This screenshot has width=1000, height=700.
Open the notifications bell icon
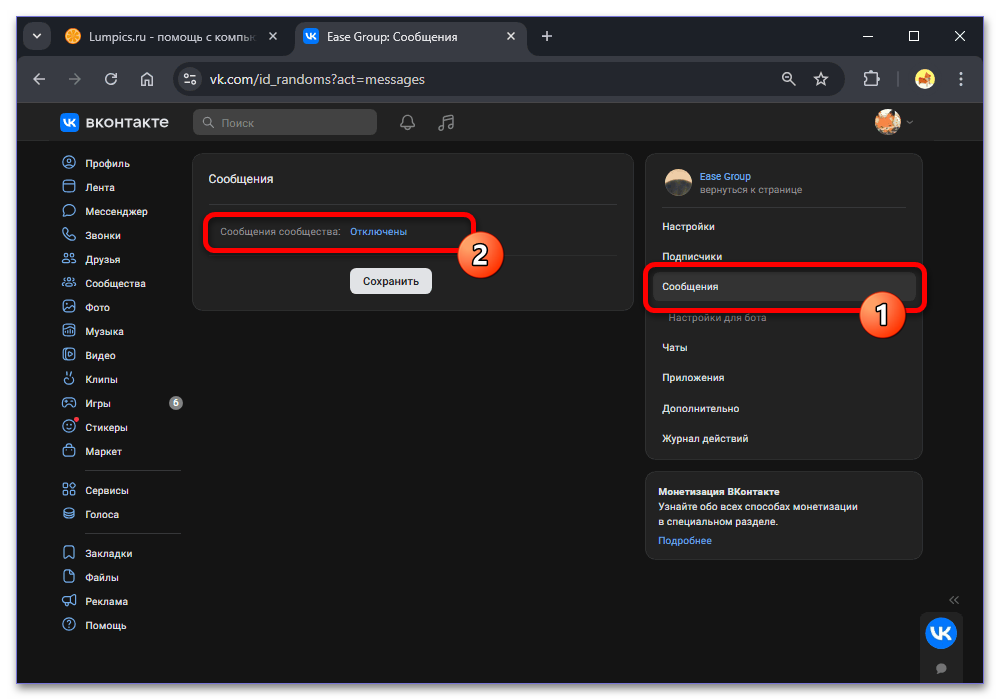(408, 122)
